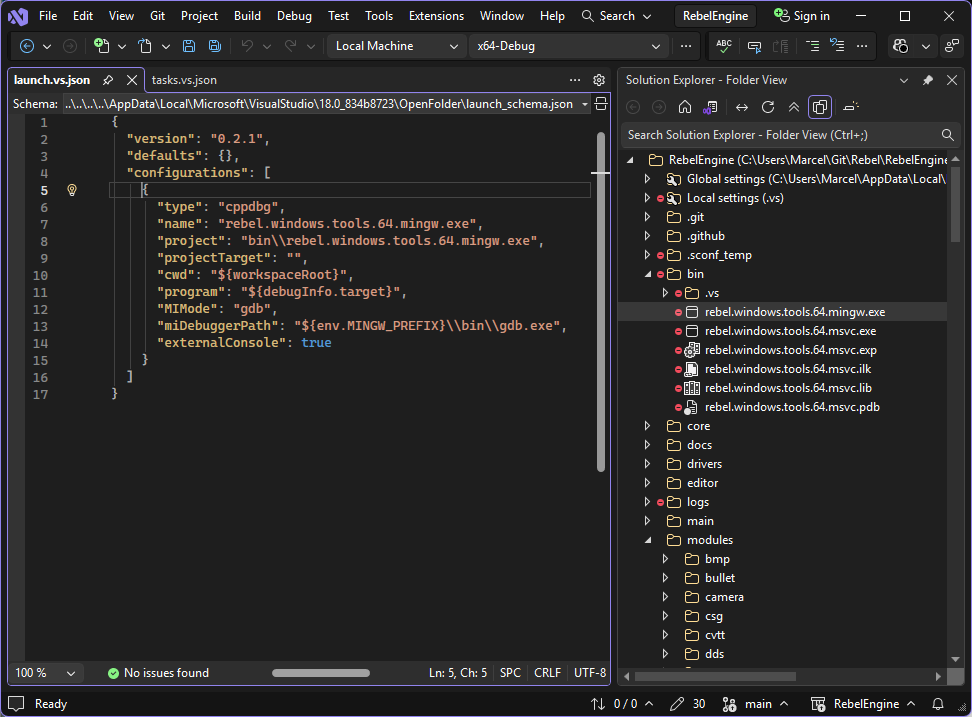
Task: Click the spell checker ABC icon
Action: [x=723, y=46]
